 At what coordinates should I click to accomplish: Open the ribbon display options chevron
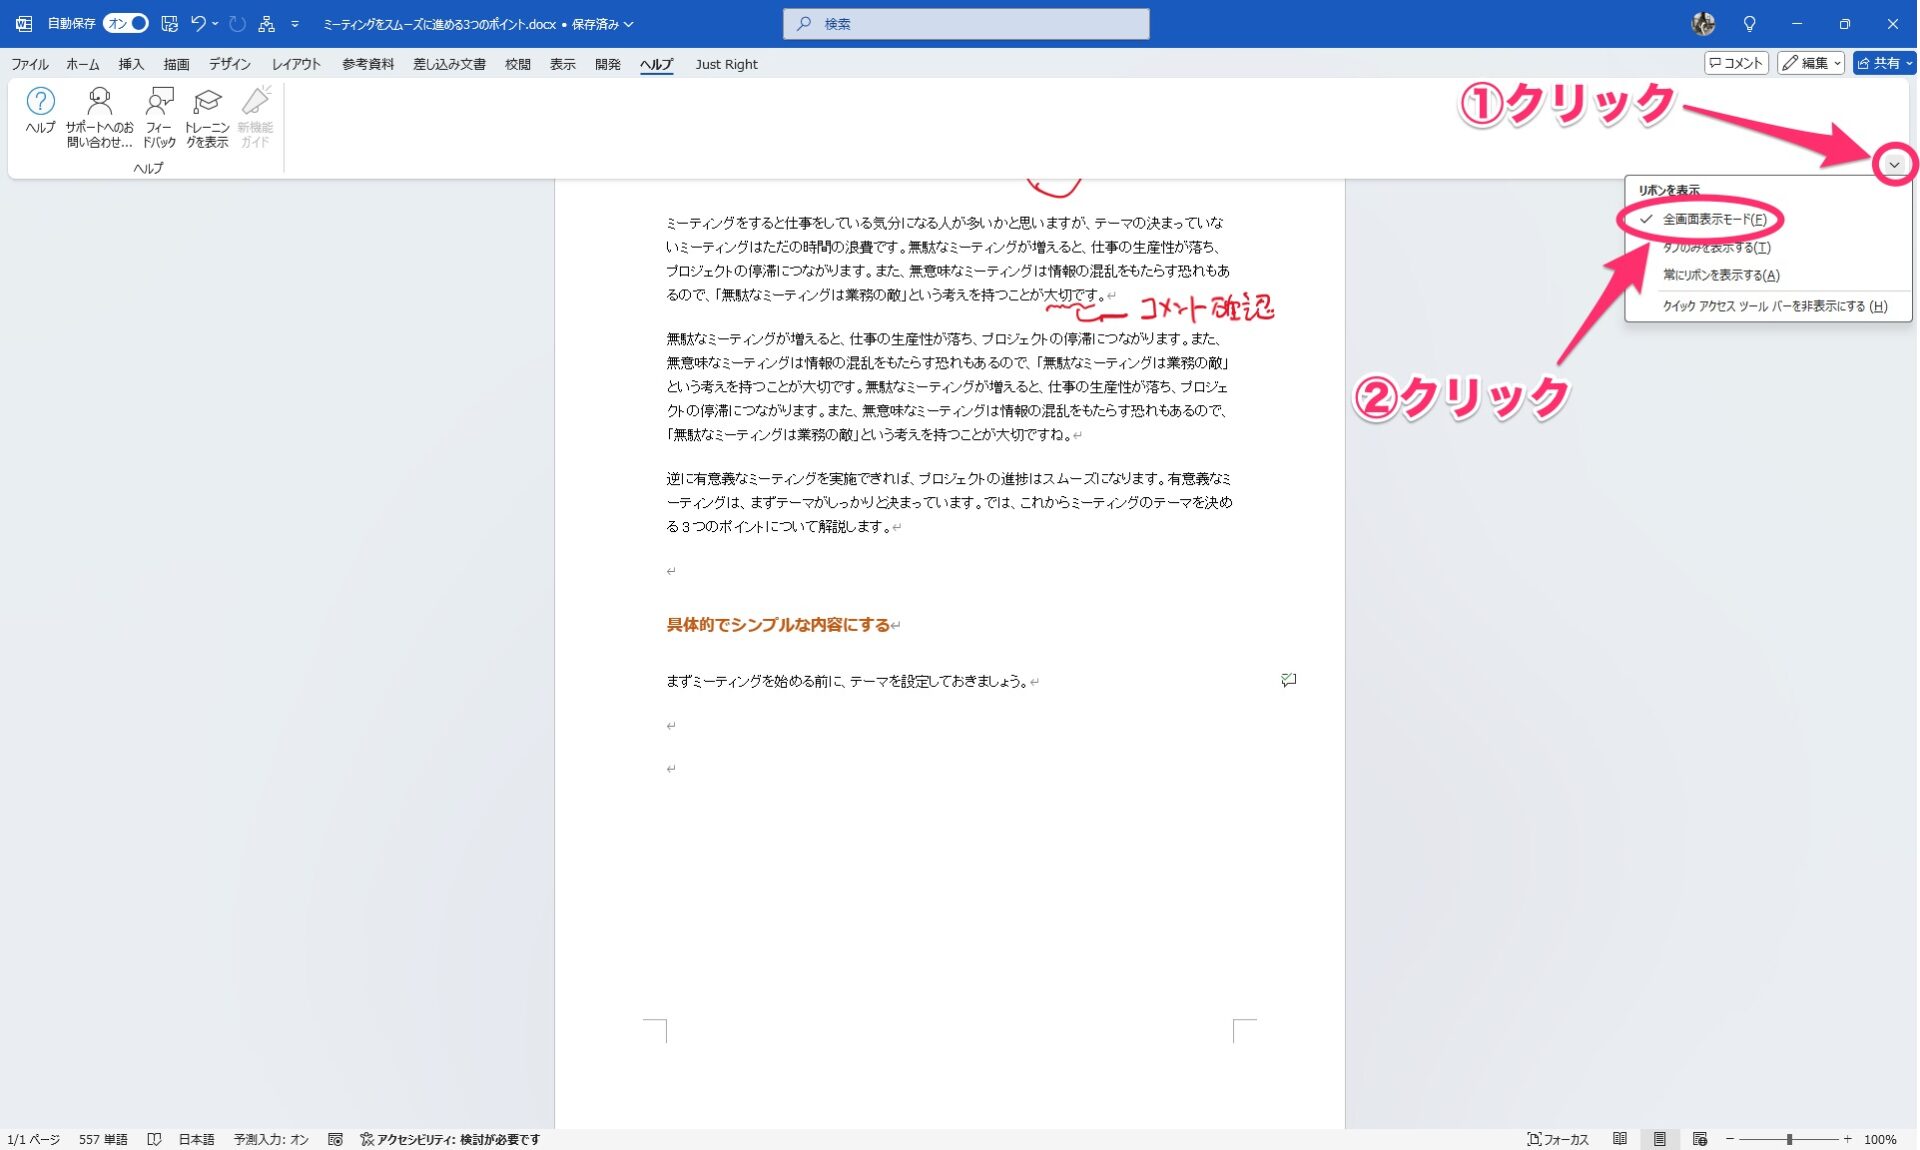click(x=1894, y=163)
